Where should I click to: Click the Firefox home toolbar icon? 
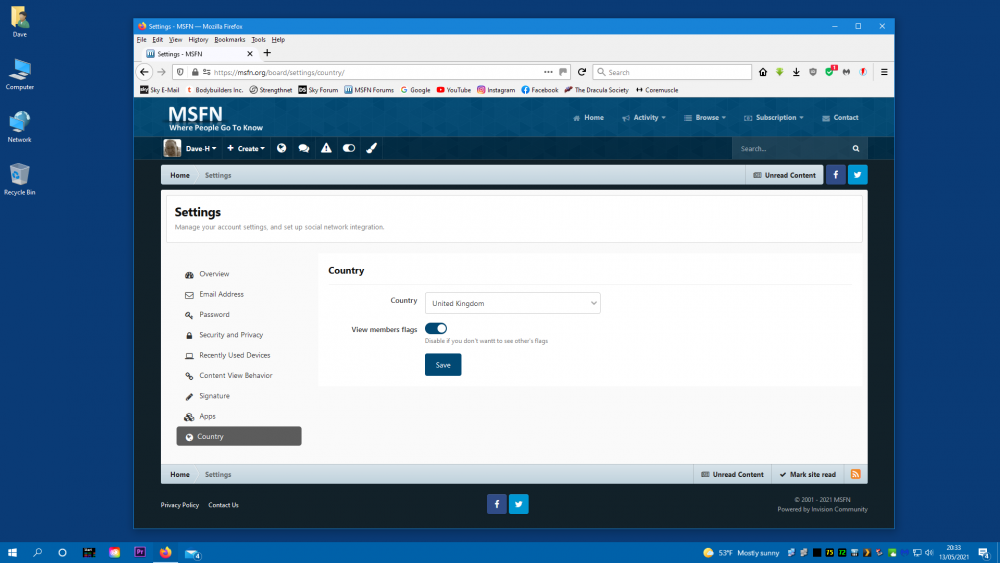tap(763, 72)
